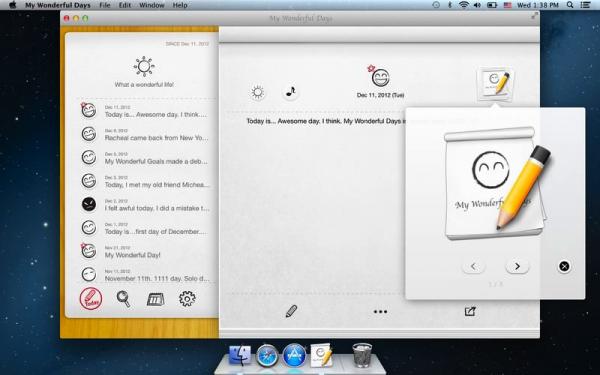Open the File menu
The width and height of the screenshot is (600, 375).
click(104, 5)
